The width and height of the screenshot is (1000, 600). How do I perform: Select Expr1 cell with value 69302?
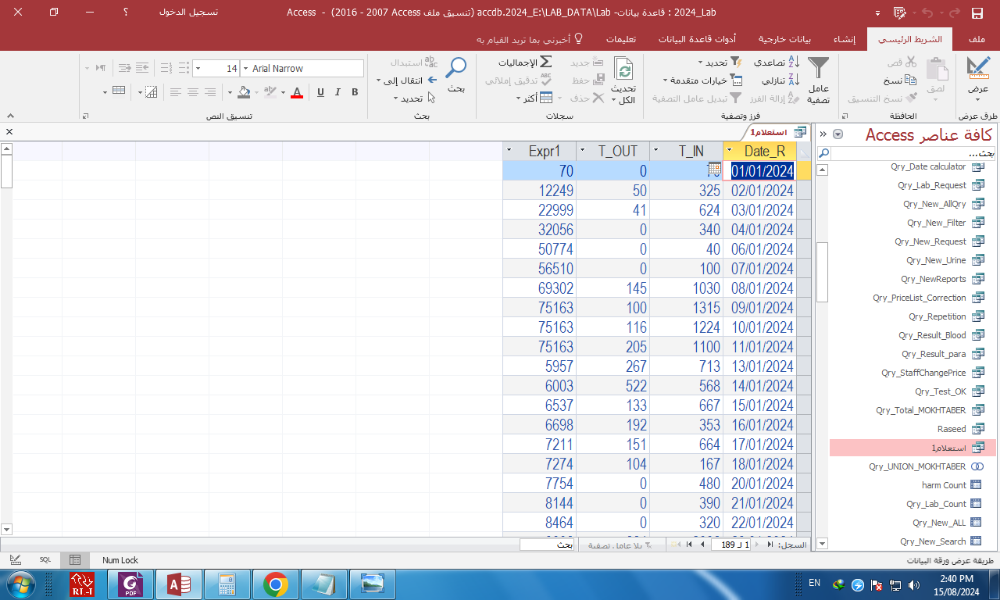pos(540,288)
